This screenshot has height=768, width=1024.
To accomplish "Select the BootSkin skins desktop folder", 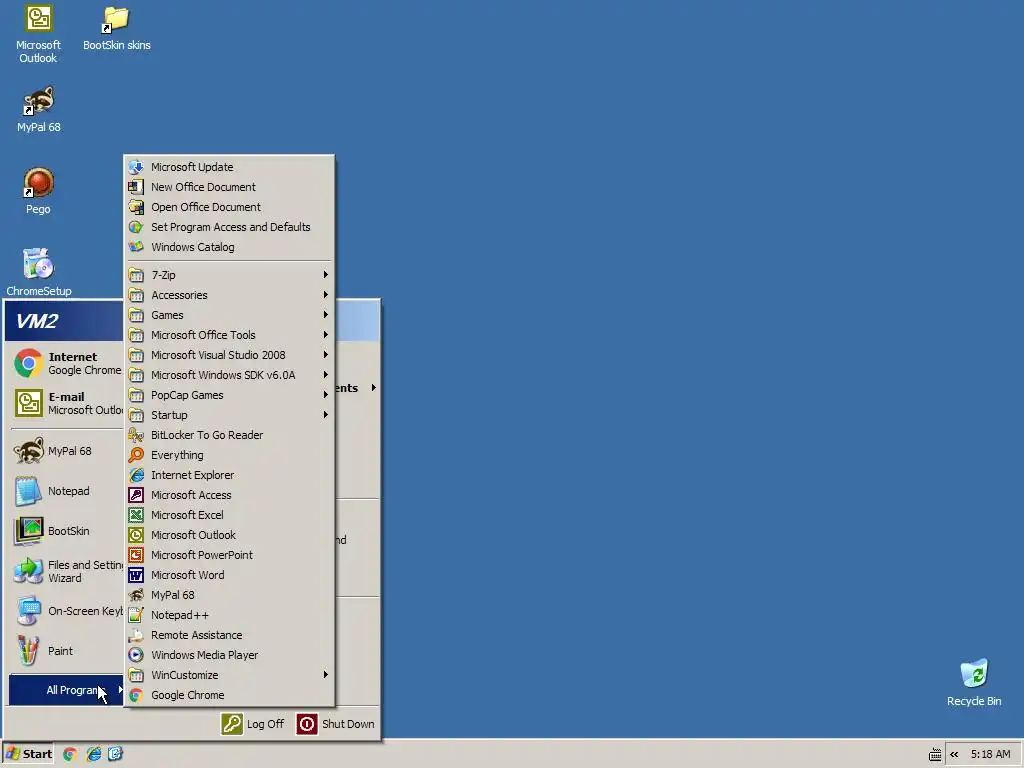I will pyautogui.click(x=116, y=29).
